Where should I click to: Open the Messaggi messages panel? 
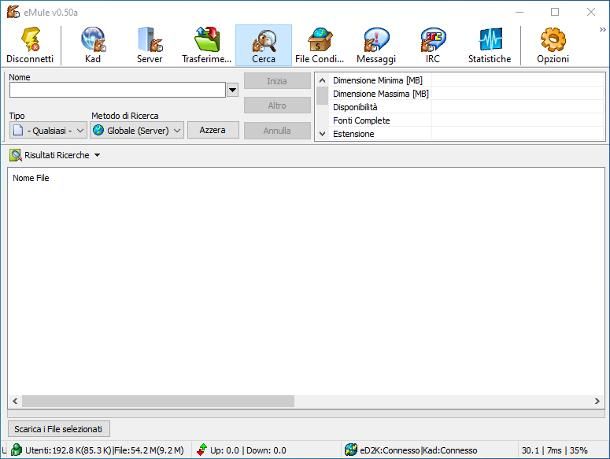376,45
